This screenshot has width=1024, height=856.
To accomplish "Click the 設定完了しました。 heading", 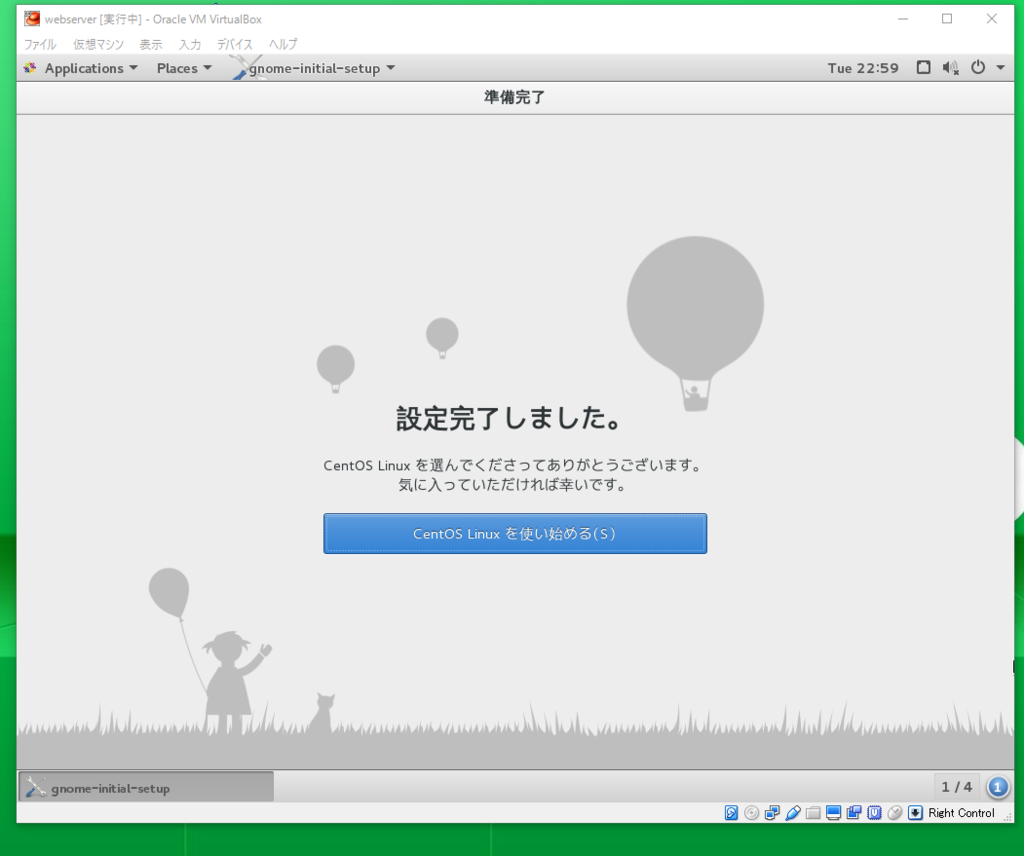I will click(509, 419).
